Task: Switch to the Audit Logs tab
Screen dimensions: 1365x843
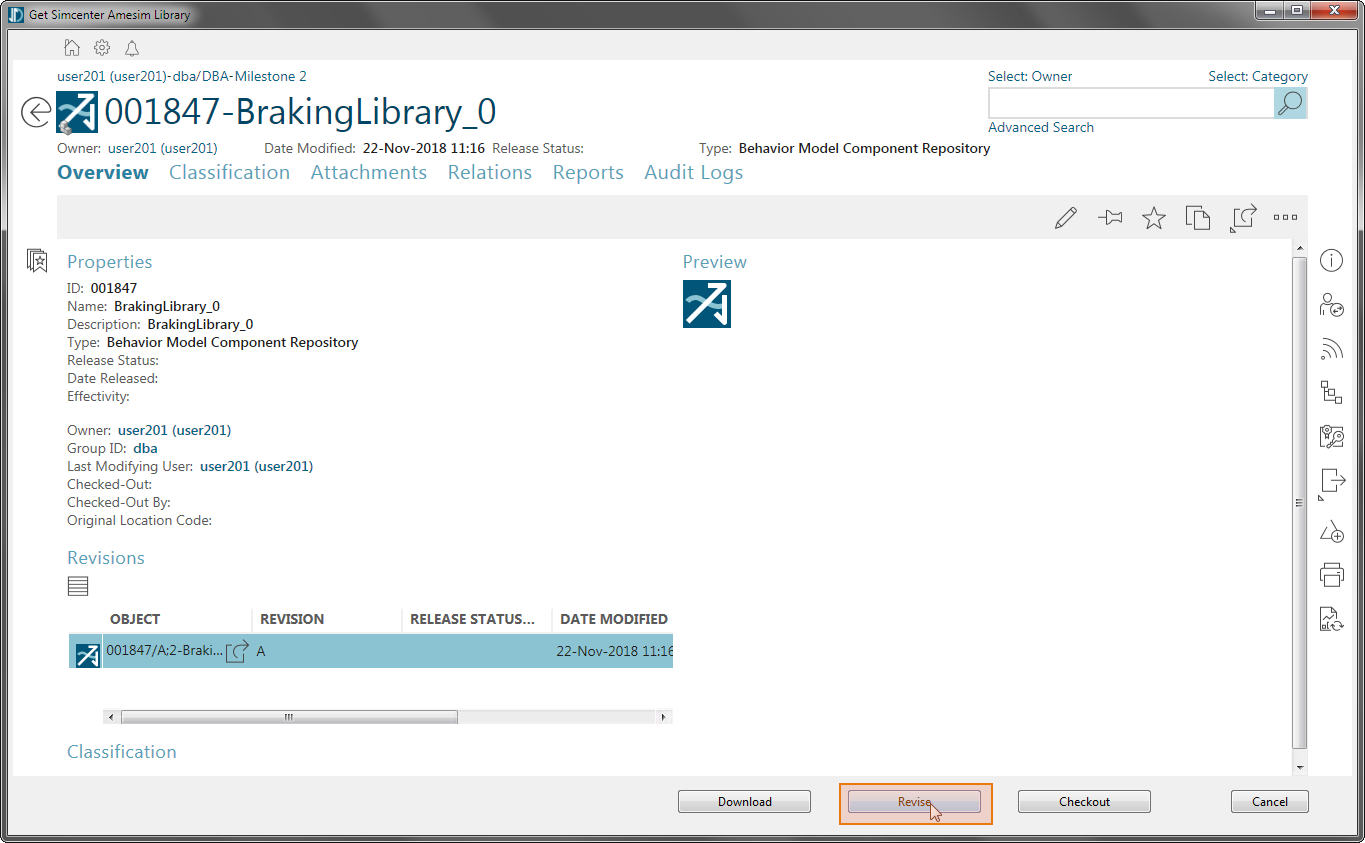Action: [694, 172]
